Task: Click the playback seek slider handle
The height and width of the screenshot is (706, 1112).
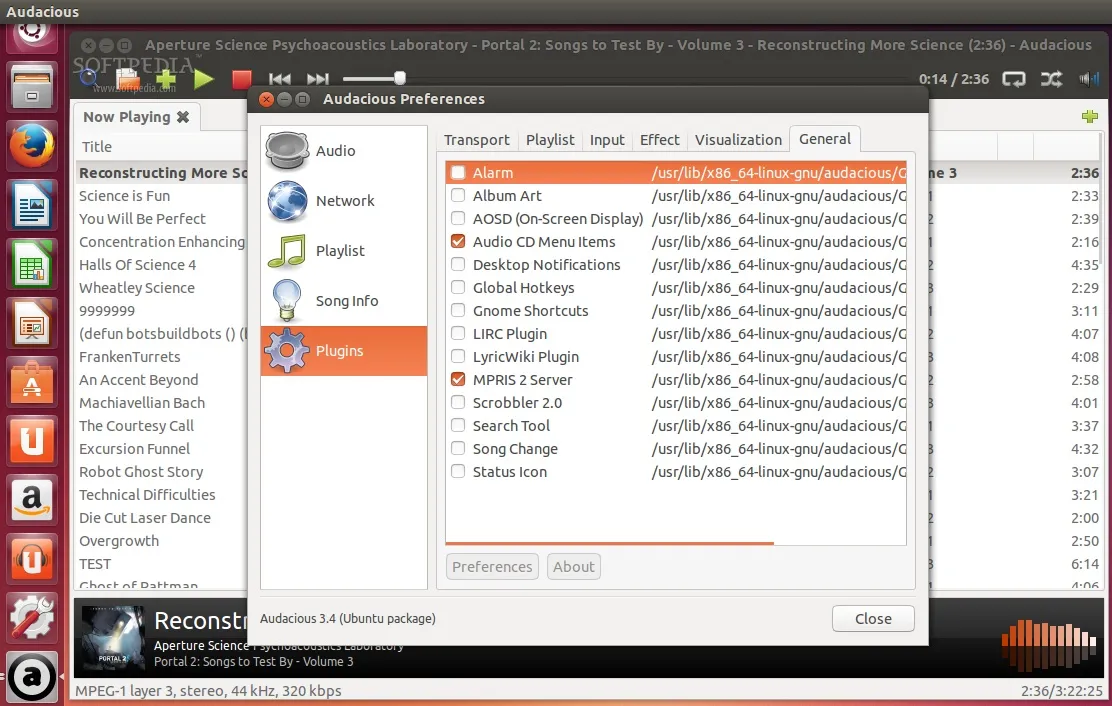Action: pyautogui.click(x=400, y=78)
